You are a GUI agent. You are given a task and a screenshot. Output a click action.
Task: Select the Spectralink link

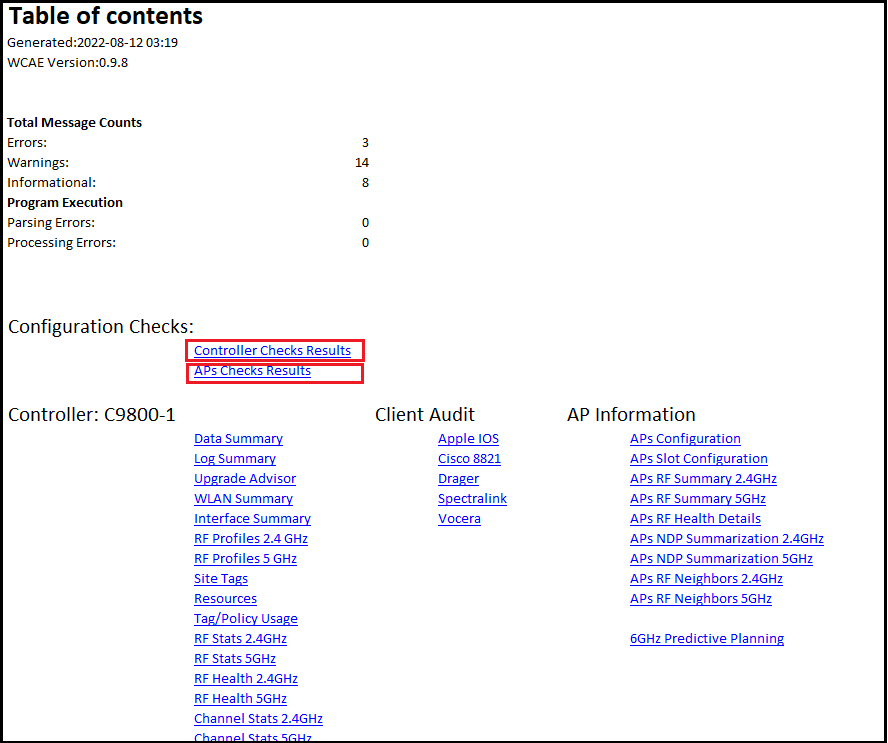472,499
